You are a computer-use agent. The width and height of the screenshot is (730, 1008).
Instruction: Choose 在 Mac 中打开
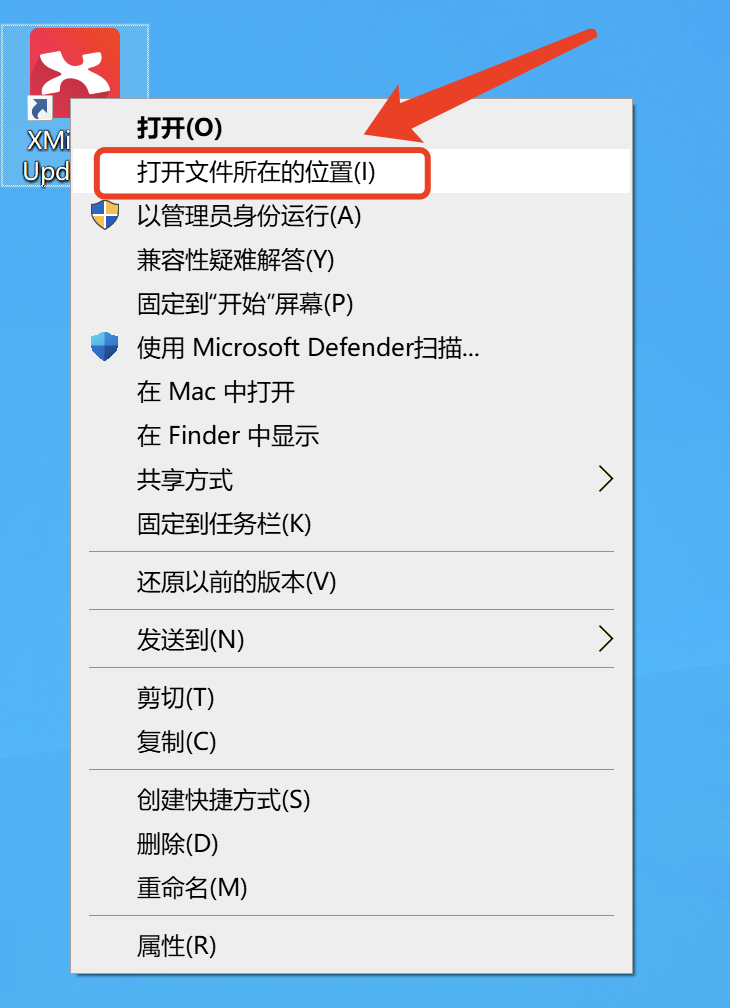[x=216, y=392]
